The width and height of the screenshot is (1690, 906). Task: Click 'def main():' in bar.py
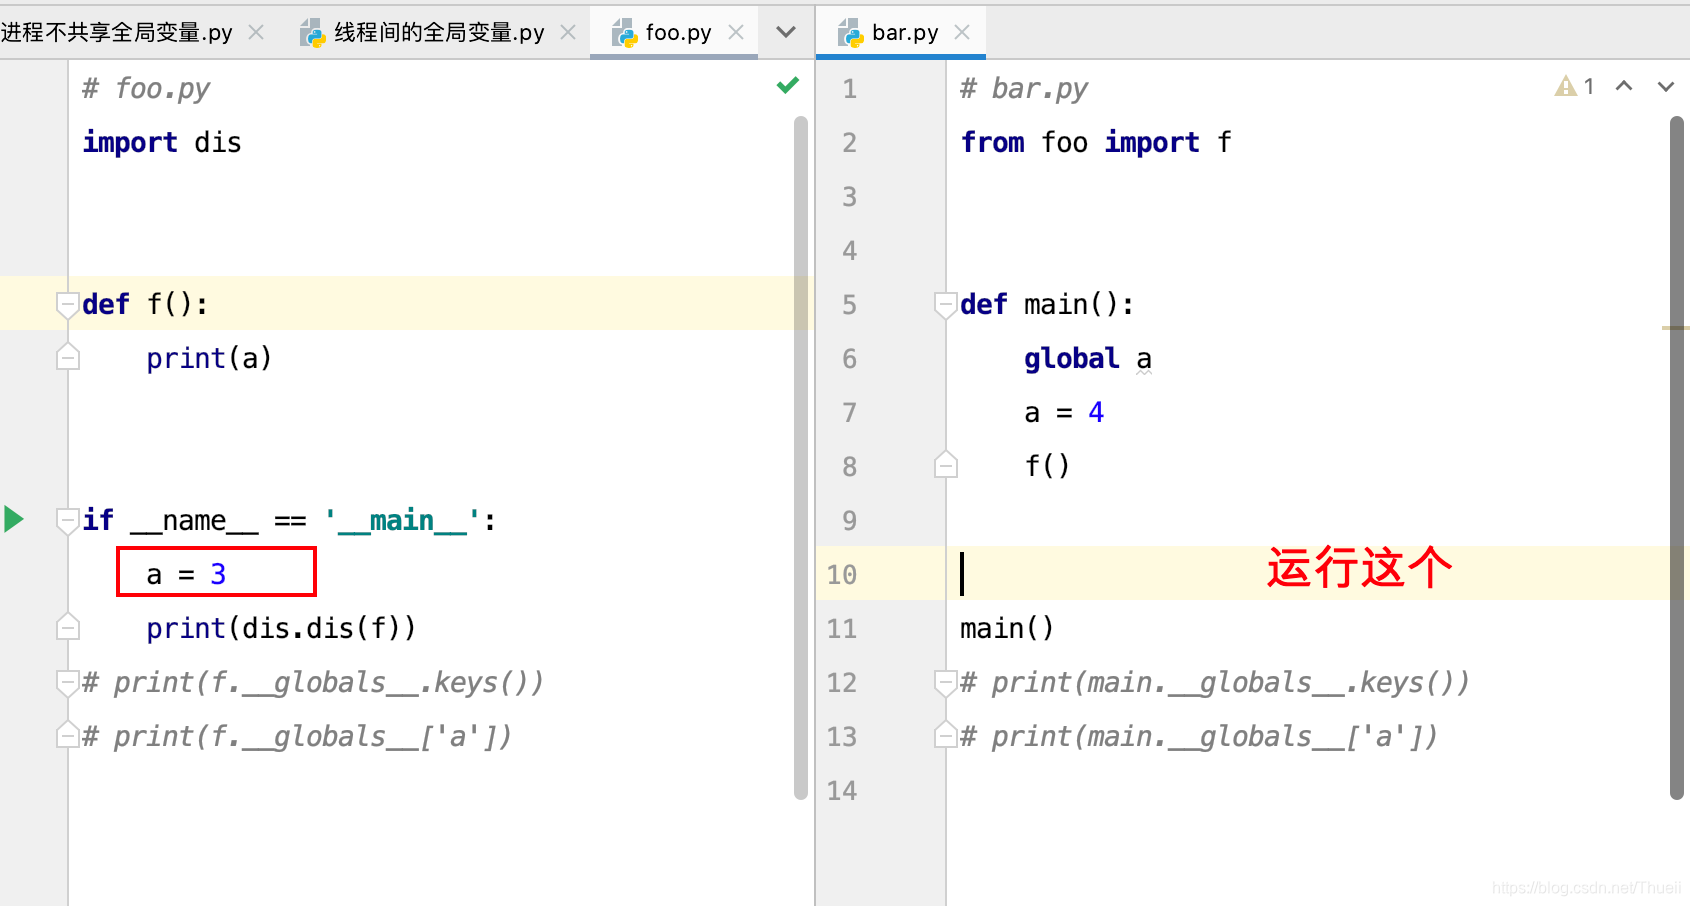click(1048, 304)
